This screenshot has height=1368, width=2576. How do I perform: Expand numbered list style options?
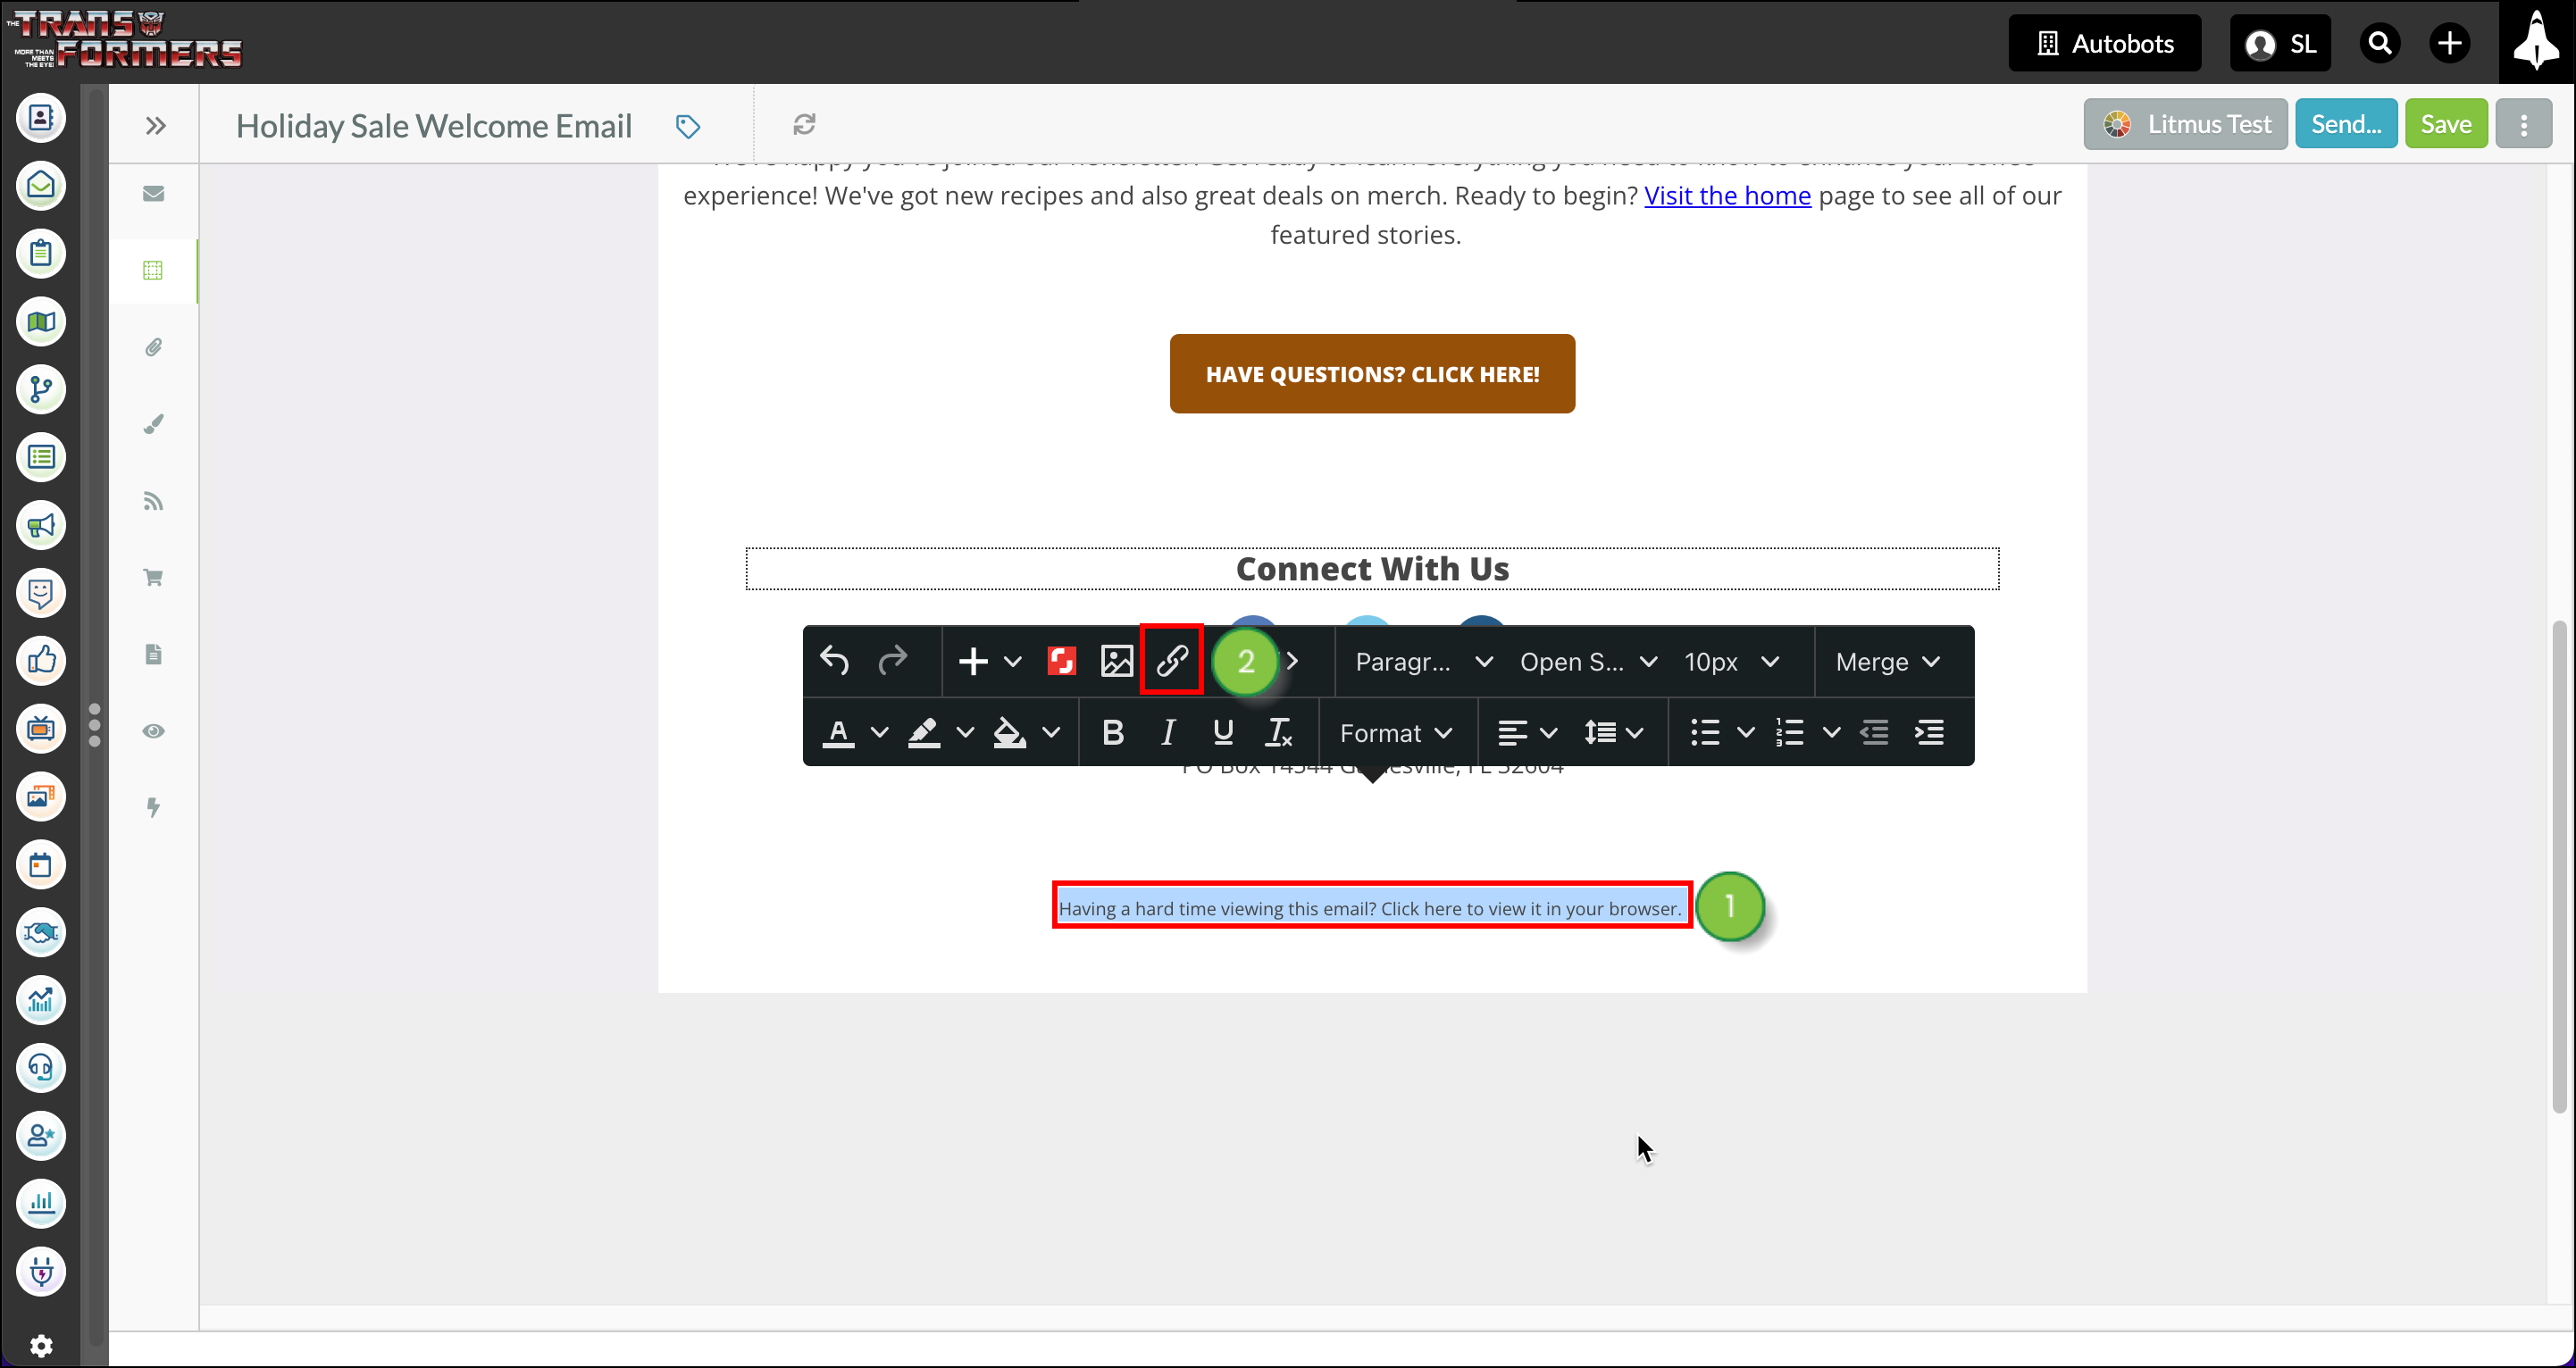(1831, 733)
